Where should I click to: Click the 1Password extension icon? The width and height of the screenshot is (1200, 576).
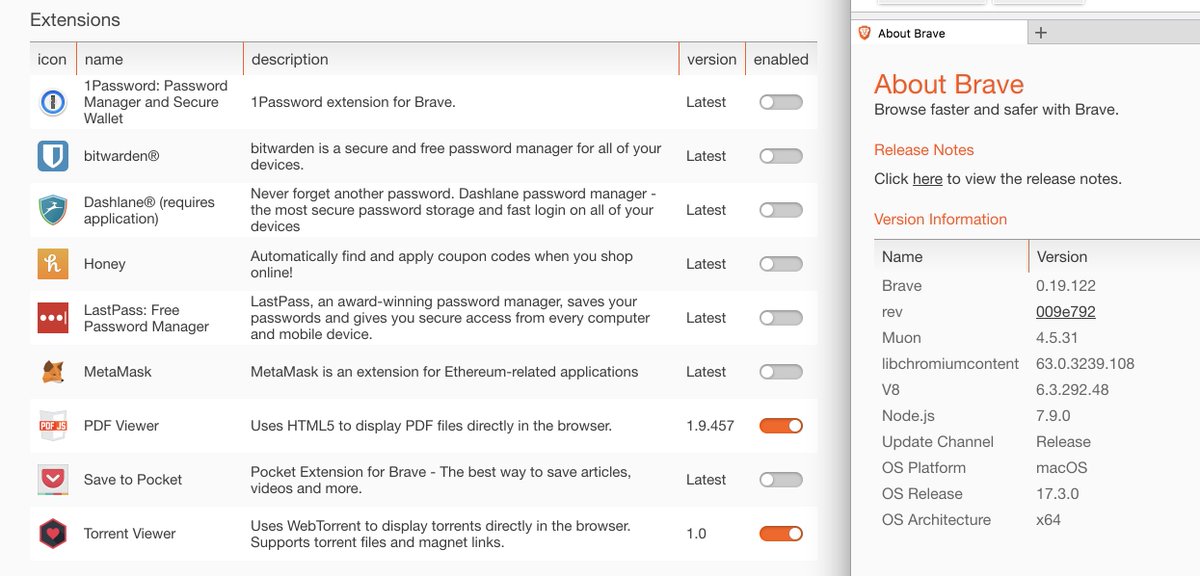[52, 102]
